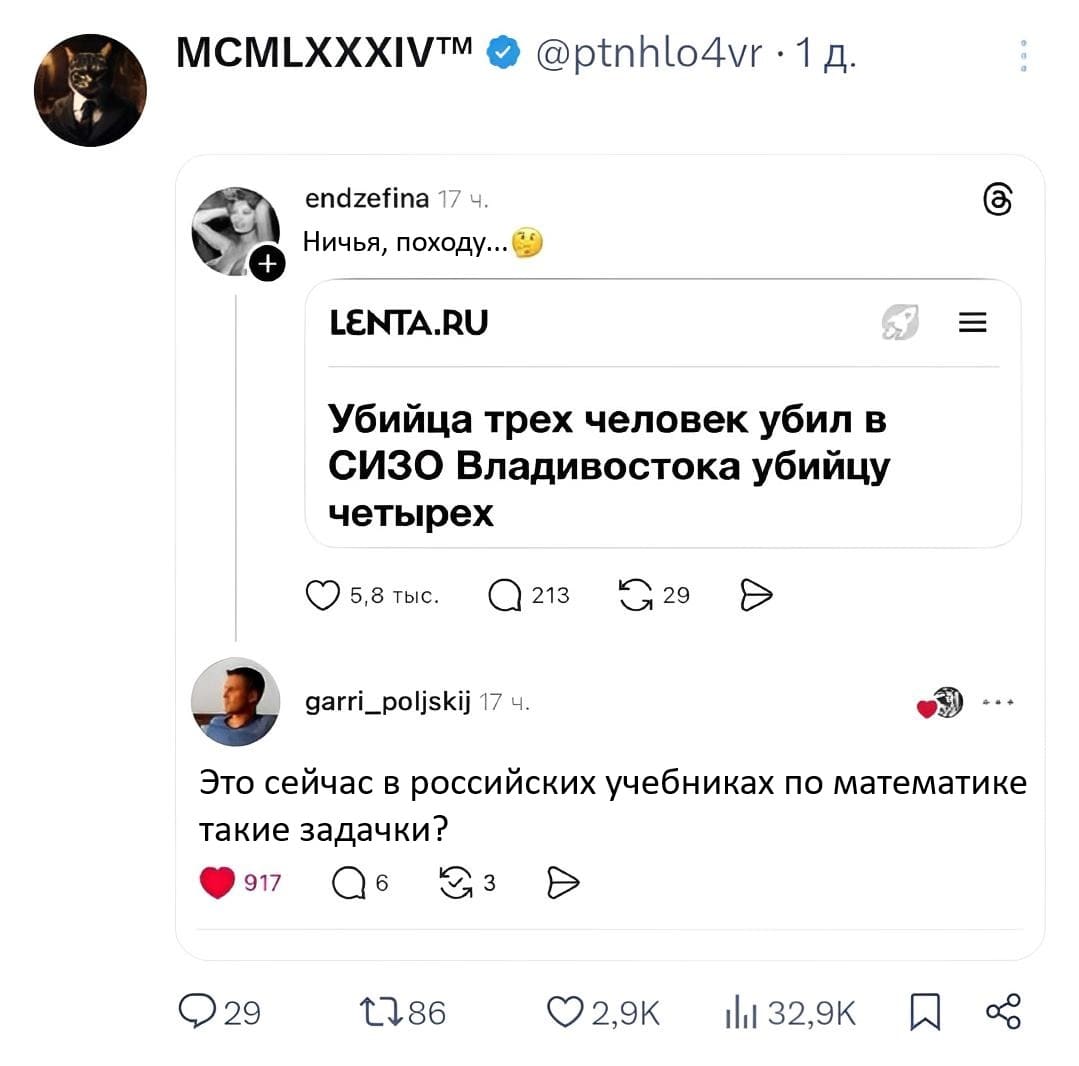The height and width of the screenshot is (1066, 1079).
Task: Open the @ptnhlo4vr profile handle
Action: [x=660, y=56]
